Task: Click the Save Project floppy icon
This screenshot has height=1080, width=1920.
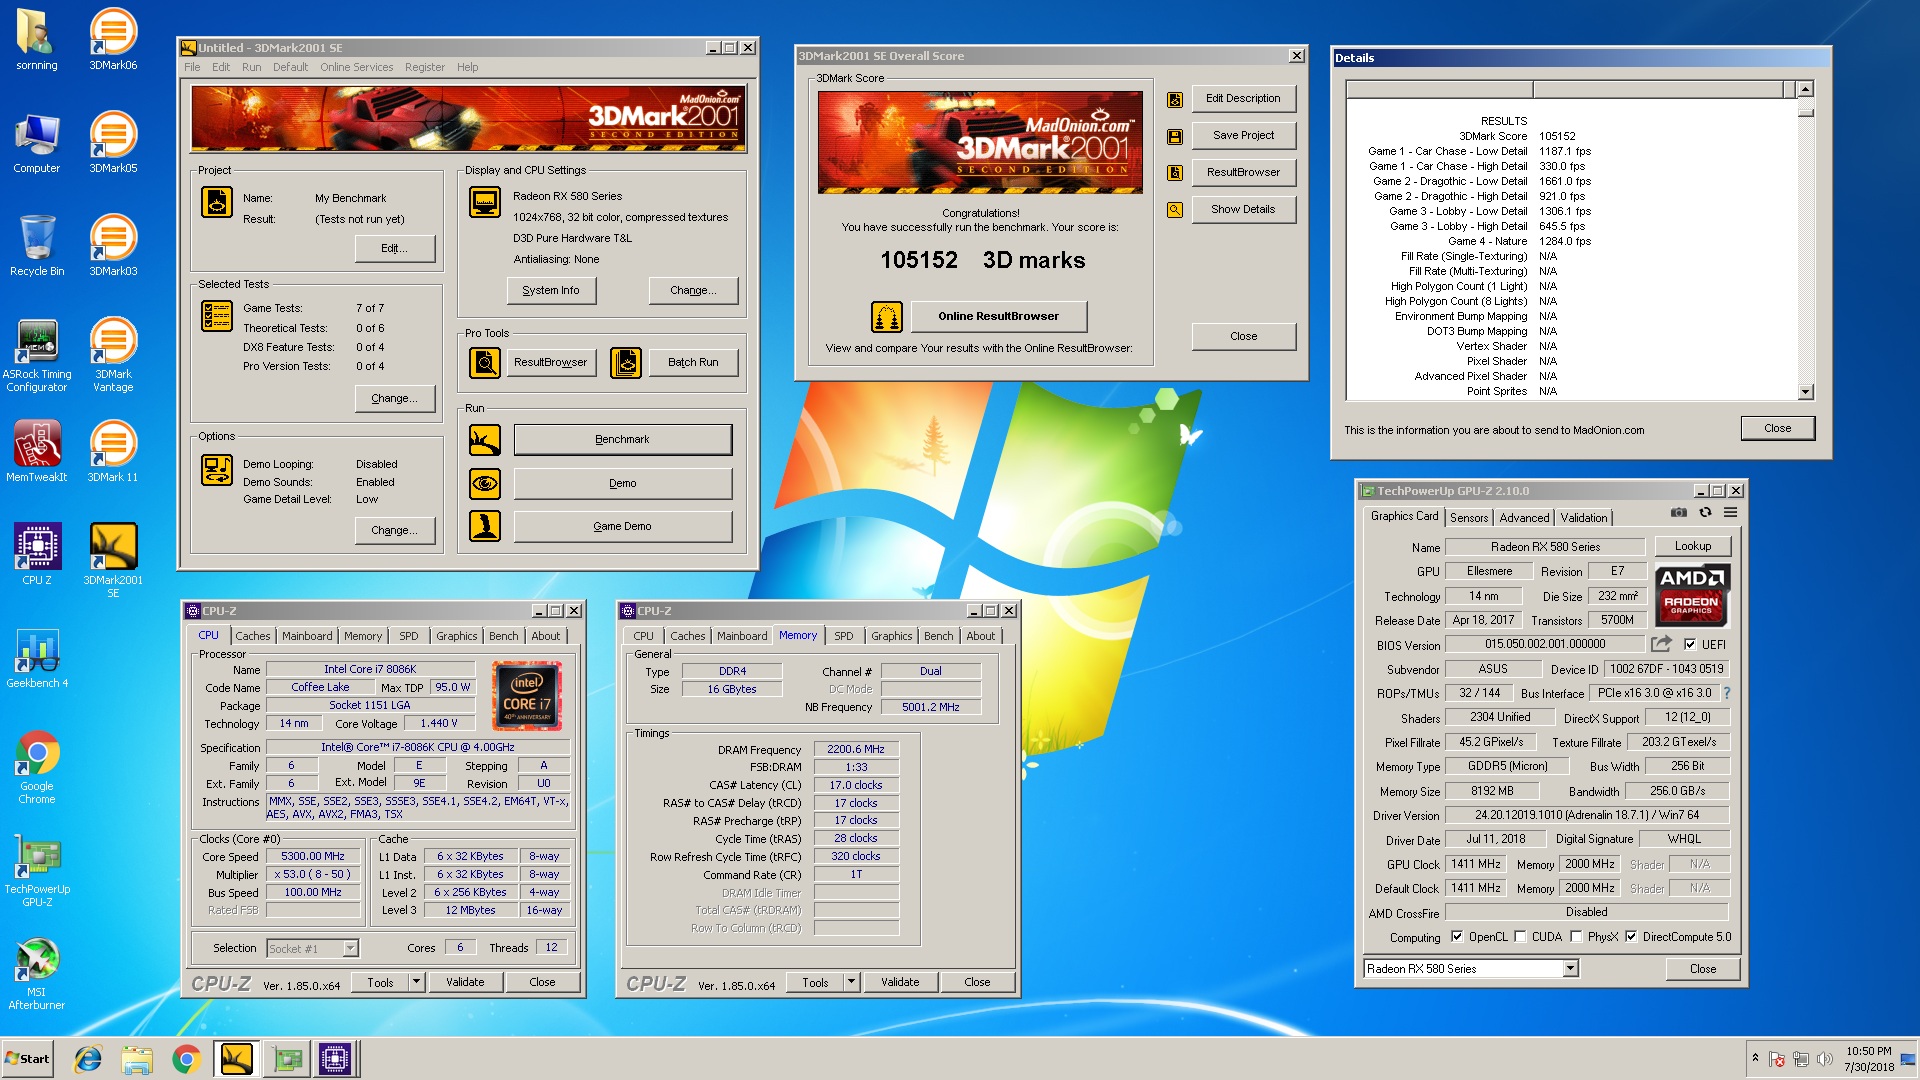Action: 1175,136
